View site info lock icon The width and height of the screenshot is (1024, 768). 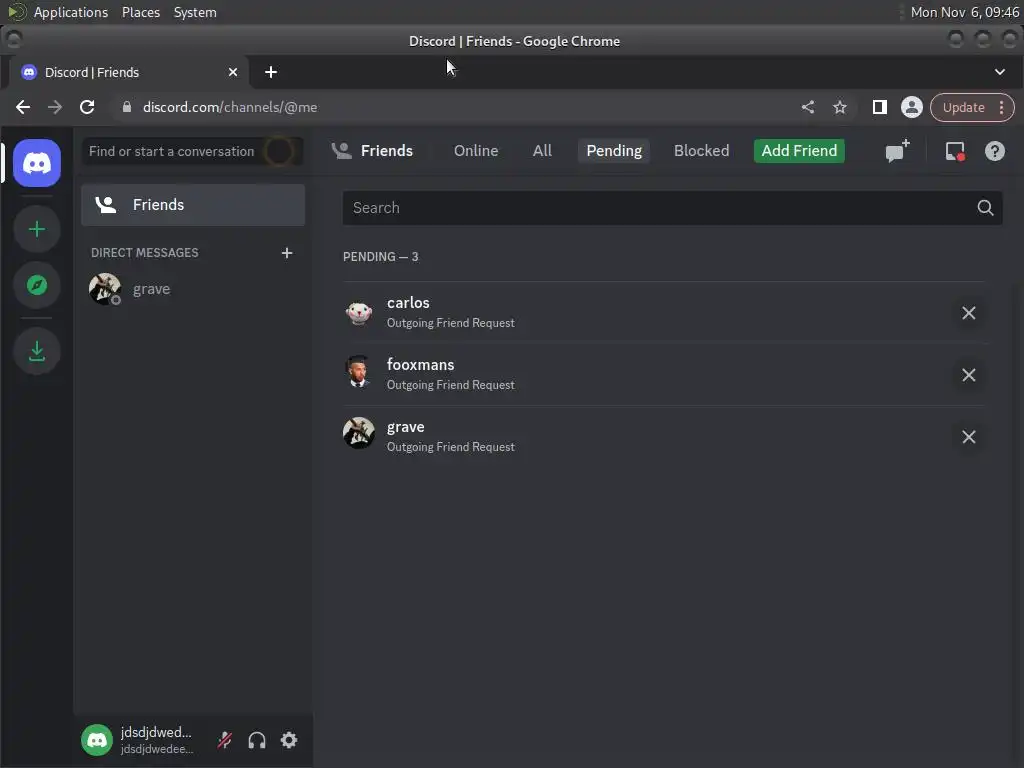(127, 107)
